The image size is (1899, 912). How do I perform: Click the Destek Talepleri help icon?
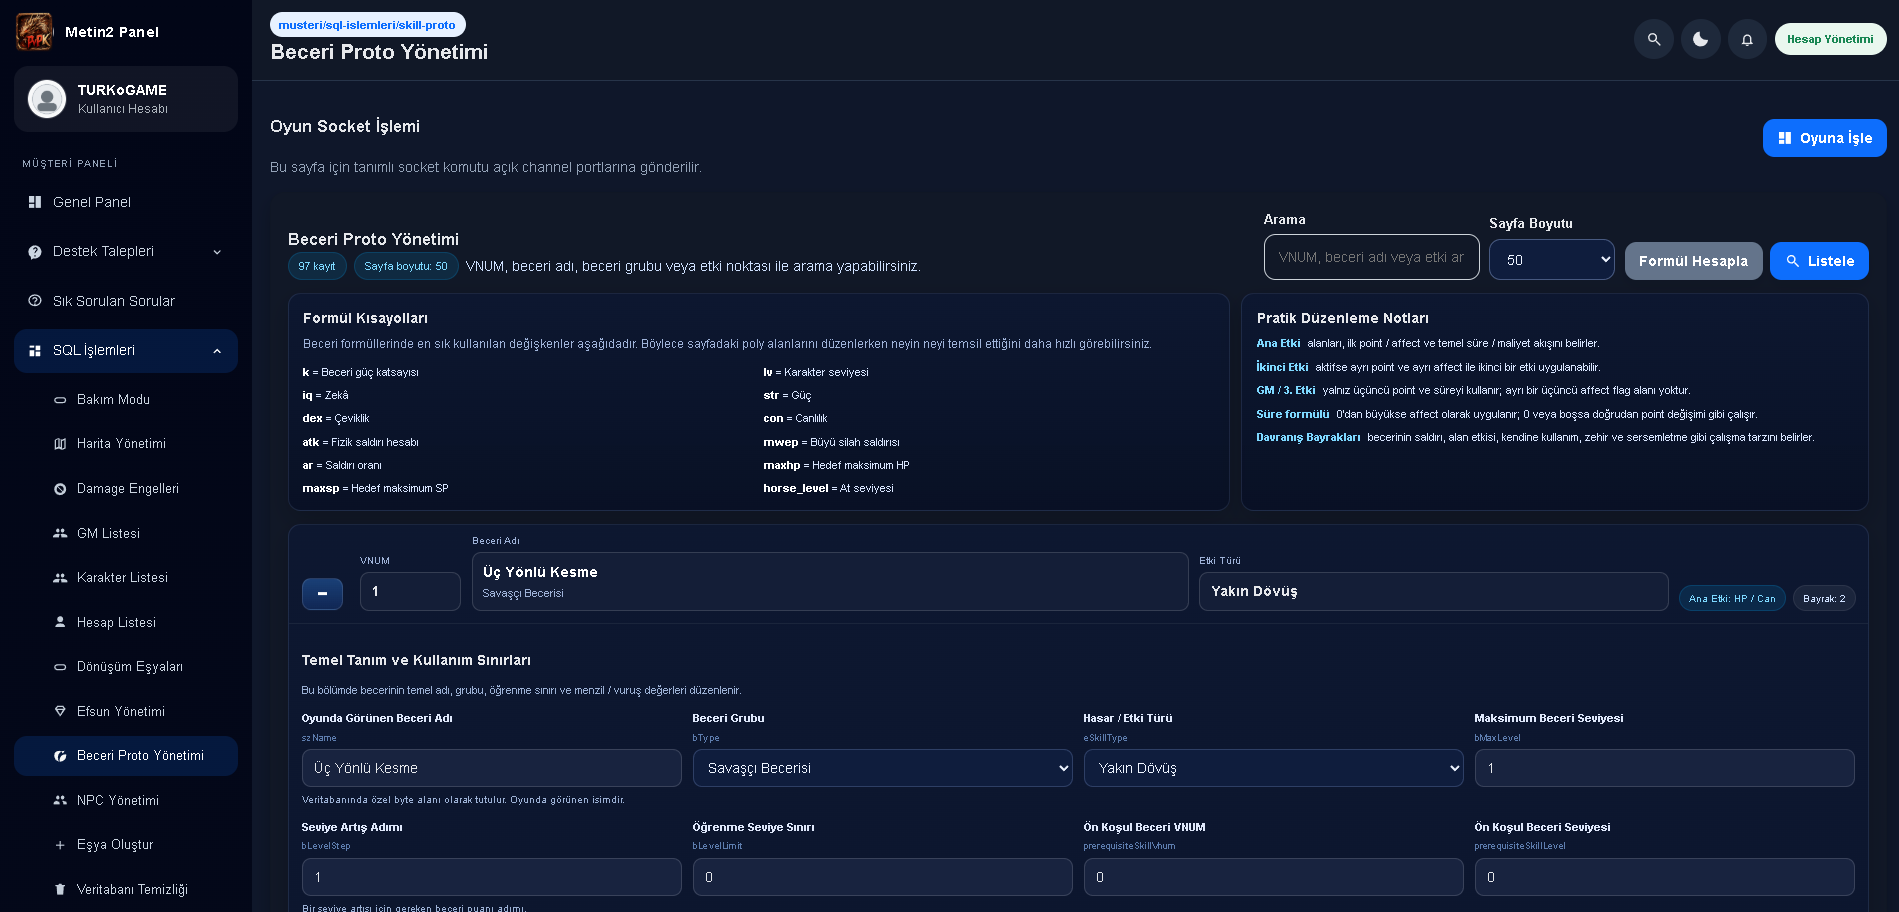click(35, 252)
